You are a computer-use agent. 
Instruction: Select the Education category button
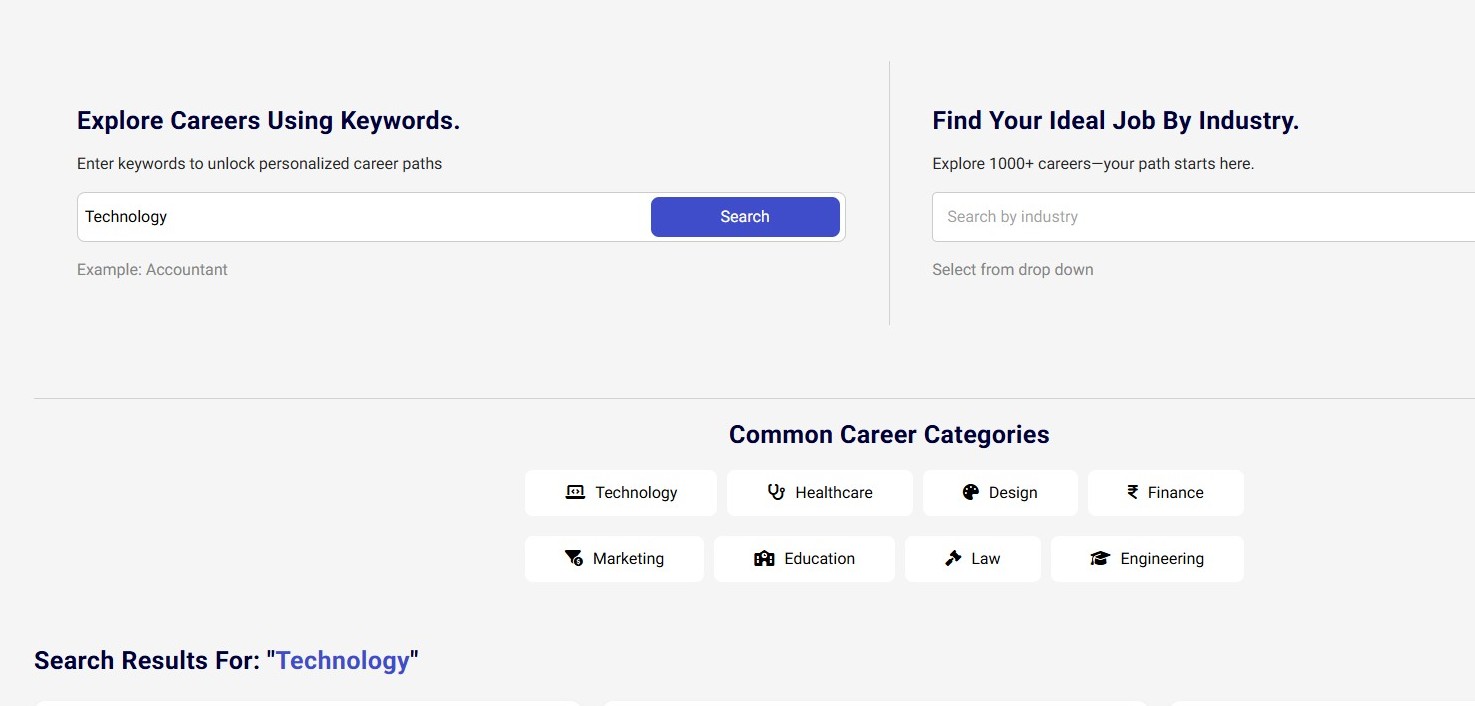point(804,558)
